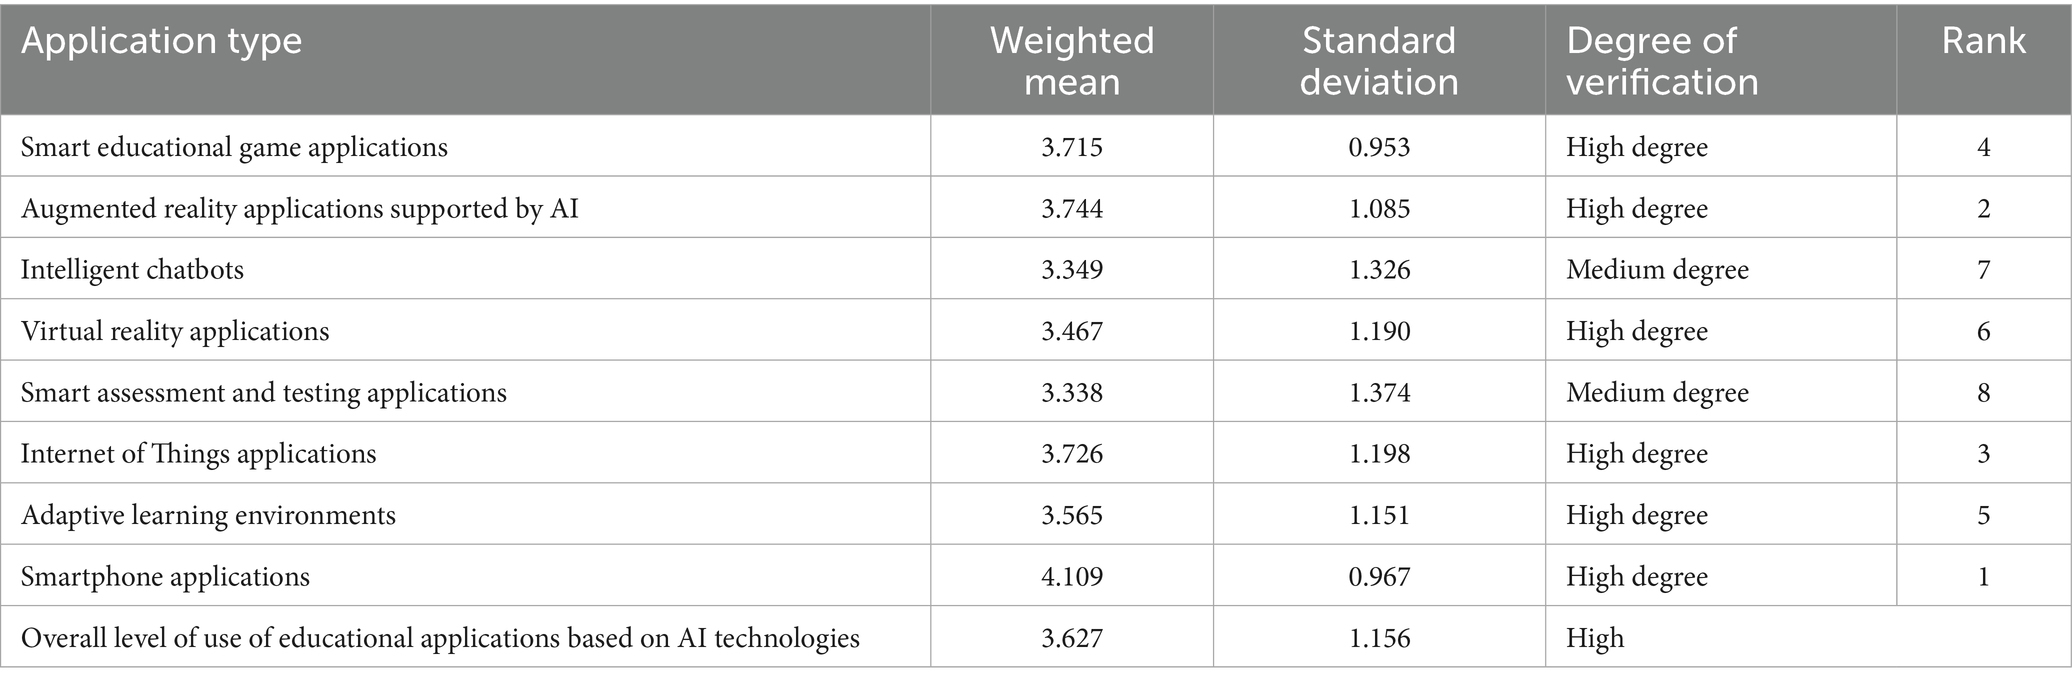Select the overall High verification cell

[1595, 638]
